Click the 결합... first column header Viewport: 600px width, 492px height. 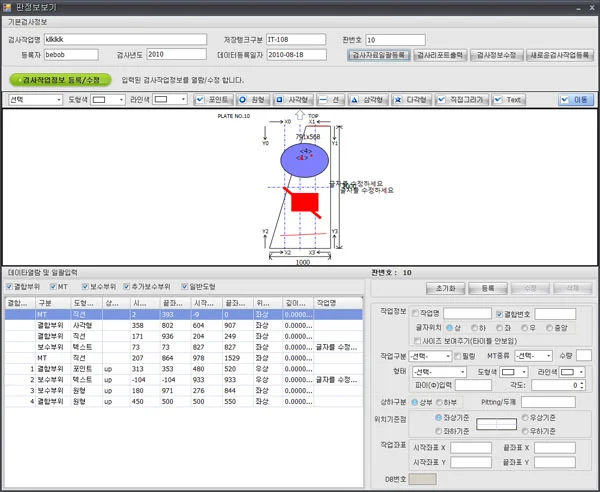click(20, 303)
